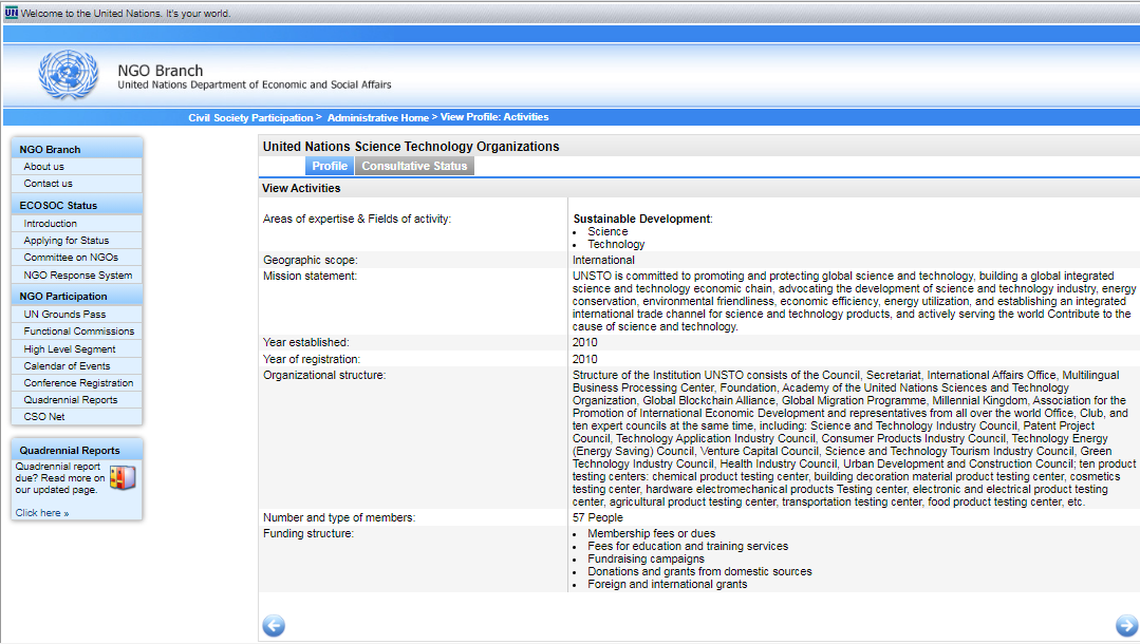Open the About us sidebar link

pos(44,166)
